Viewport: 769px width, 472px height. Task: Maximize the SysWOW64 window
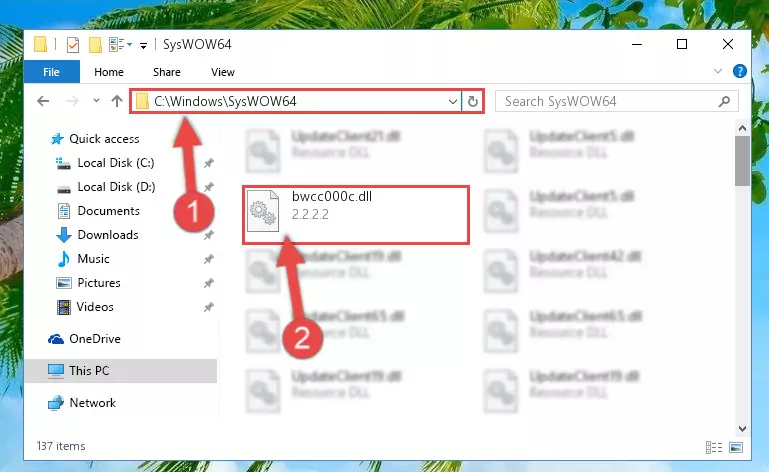682,44
